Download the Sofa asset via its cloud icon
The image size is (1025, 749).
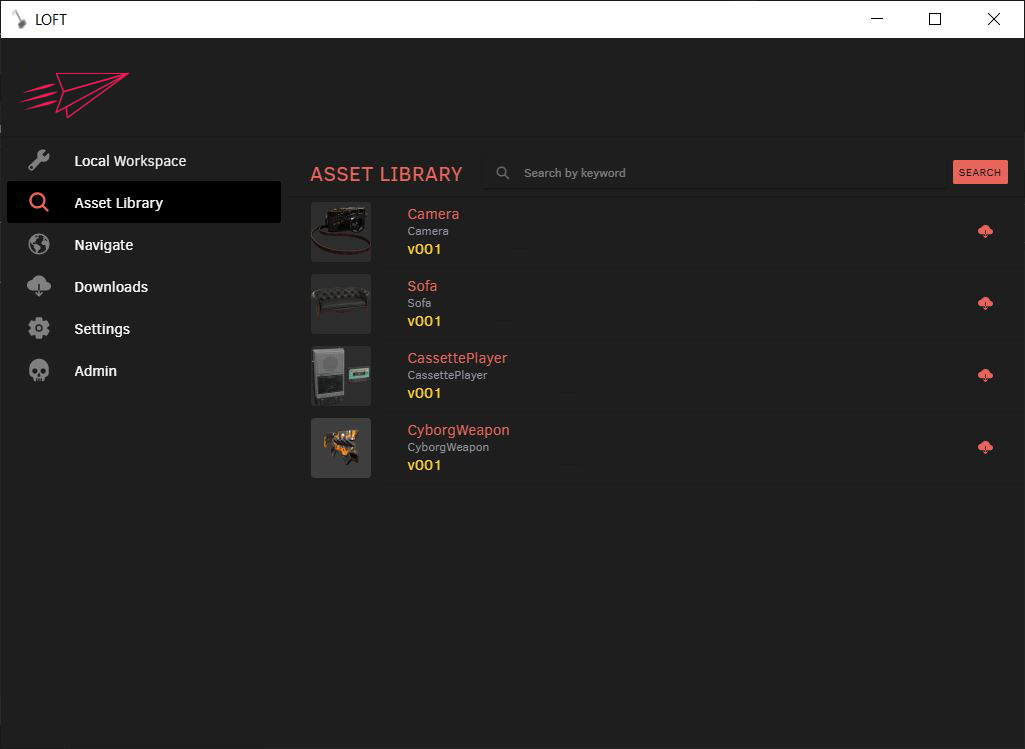click(x=985, y=302)
